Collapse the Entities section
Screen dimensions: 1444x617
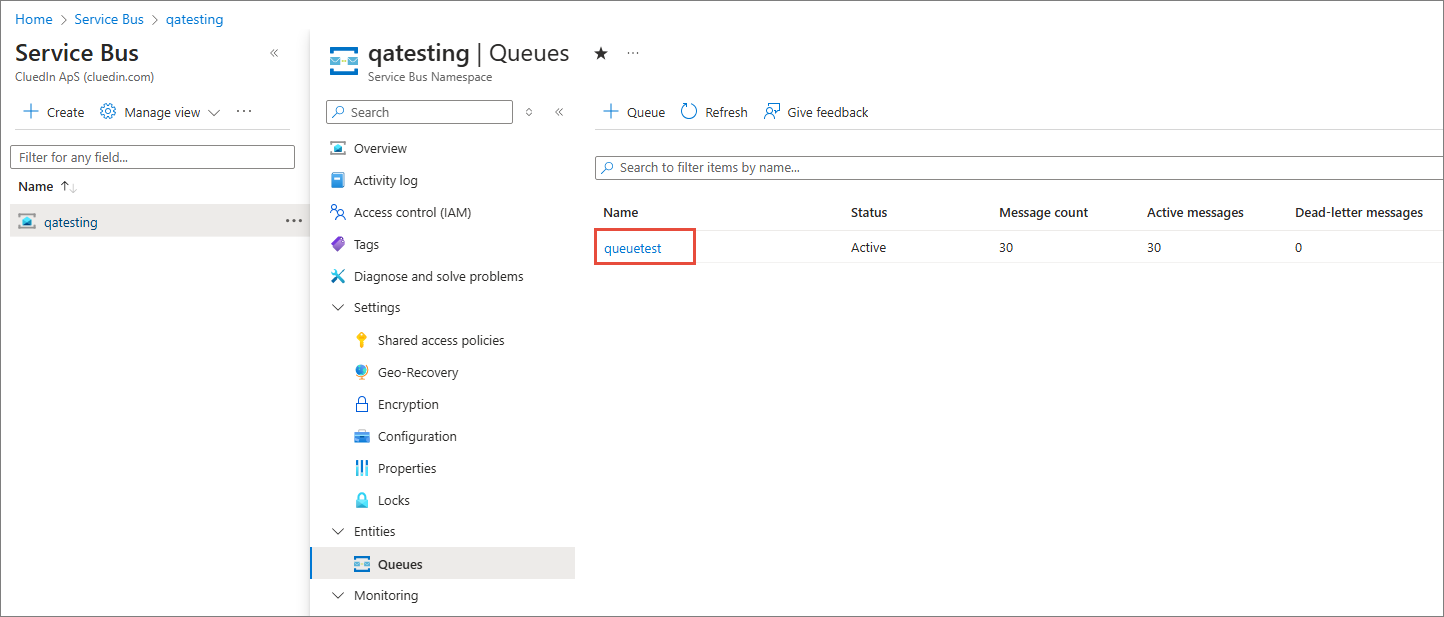point(338,531)
